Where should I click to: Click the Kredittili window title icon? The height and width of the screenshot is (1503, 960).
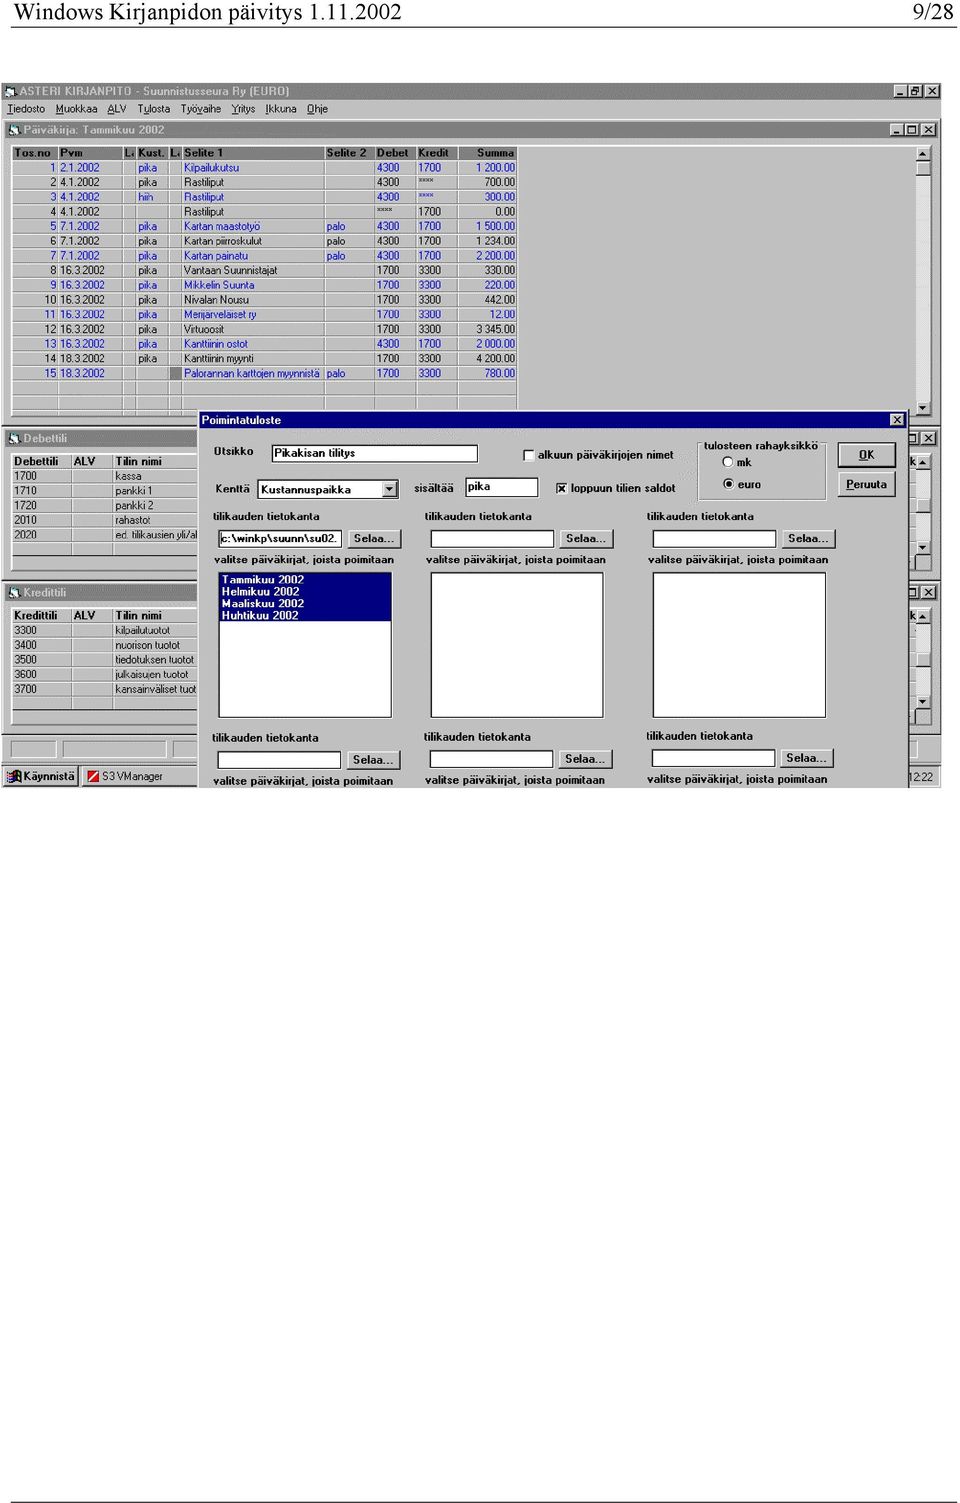coord(14,593)
